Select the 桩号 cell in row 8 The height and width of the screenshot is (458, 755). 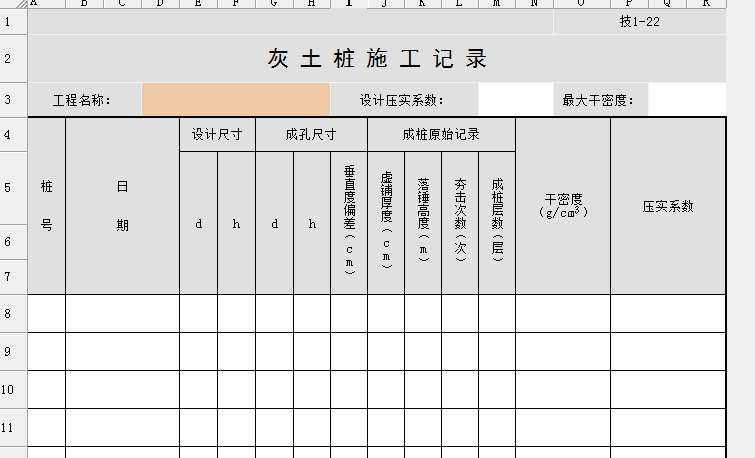[x=47, y=314]
